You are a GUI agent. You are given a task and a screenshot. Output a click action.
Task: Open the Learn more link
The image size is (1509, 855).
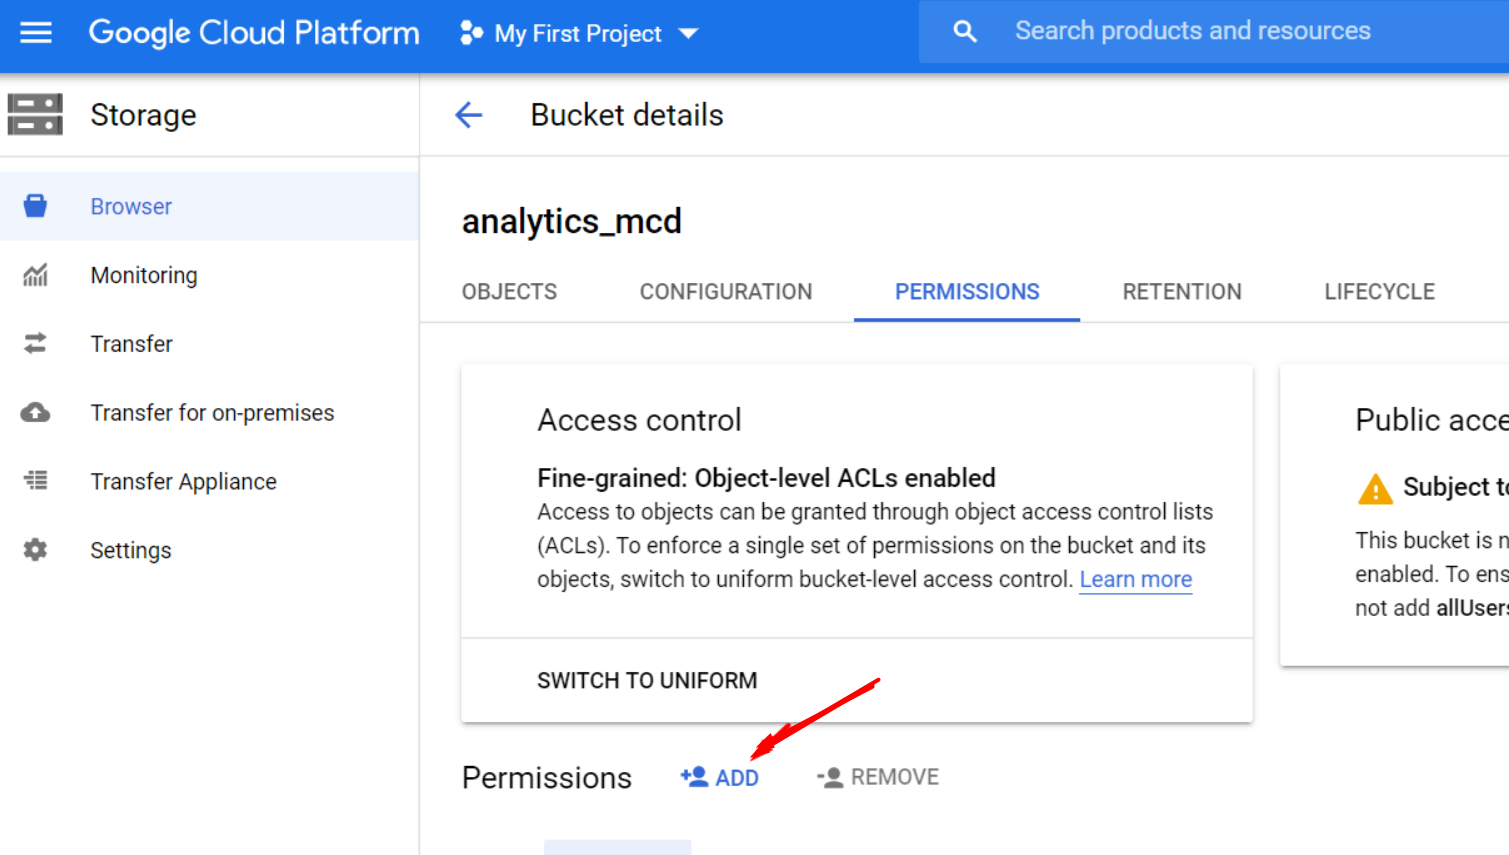coord(1136,580)
